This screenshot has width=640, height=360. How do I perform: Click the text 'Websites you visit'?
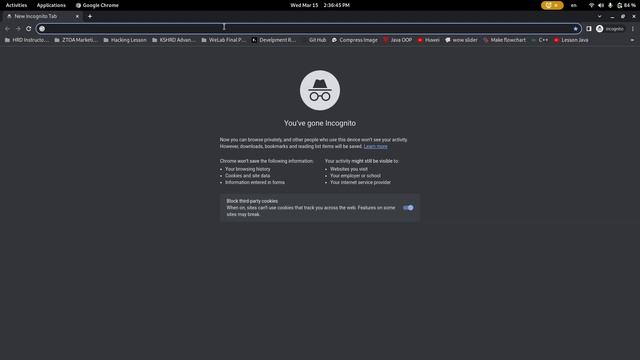pyautogui.click(x=349, y=169)
